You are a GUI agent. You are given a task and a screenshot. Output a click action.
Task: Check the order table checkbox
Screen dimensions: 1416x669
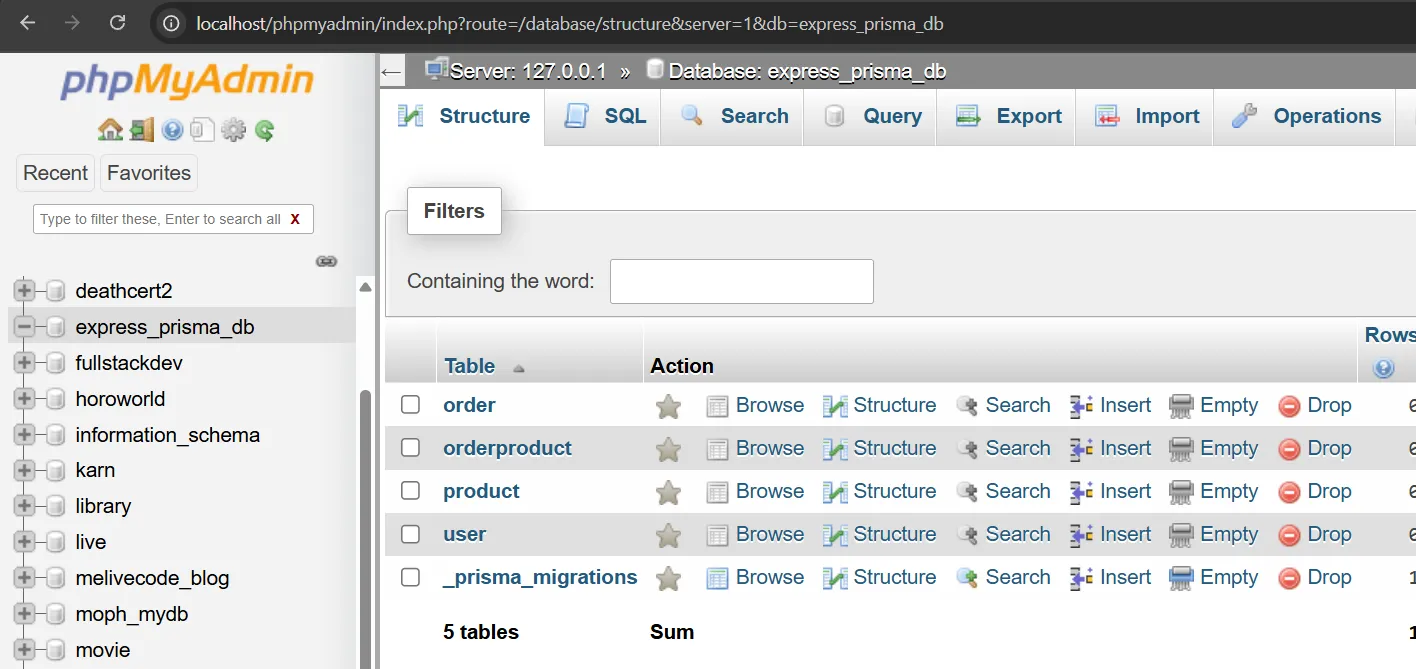(410, 405)
